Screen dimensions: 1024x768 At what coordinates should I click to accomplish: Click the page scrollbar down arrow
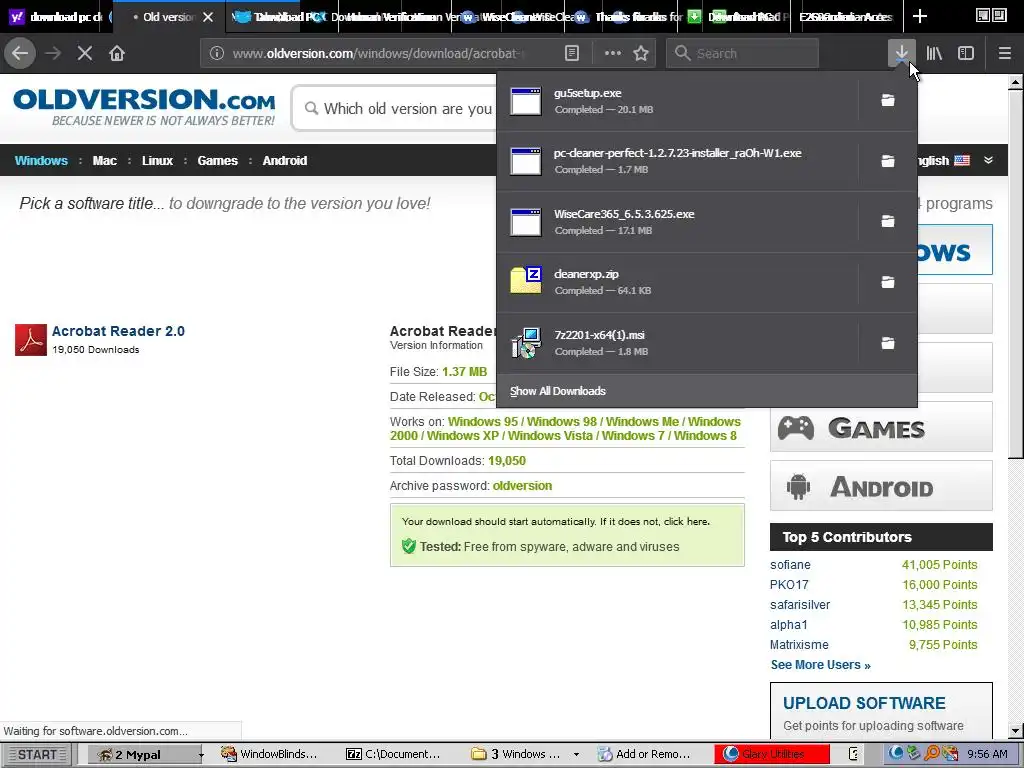tap(1016, 731)
